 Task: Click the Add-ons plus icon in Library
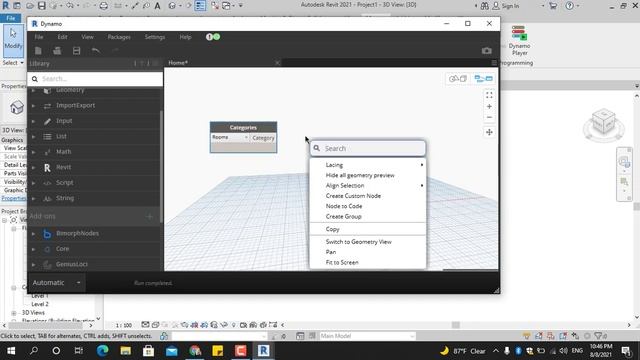coord(149,216)
